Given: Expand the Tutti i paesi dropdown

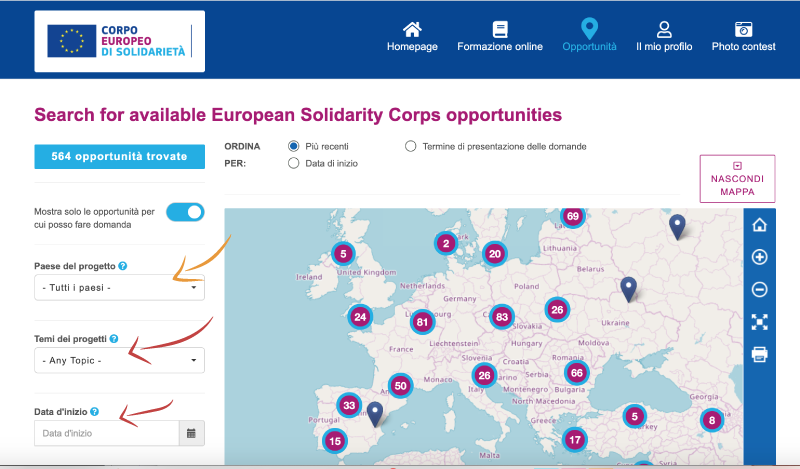Looking at the screenshot, I should pyautogui.click(x=119, y=288).
